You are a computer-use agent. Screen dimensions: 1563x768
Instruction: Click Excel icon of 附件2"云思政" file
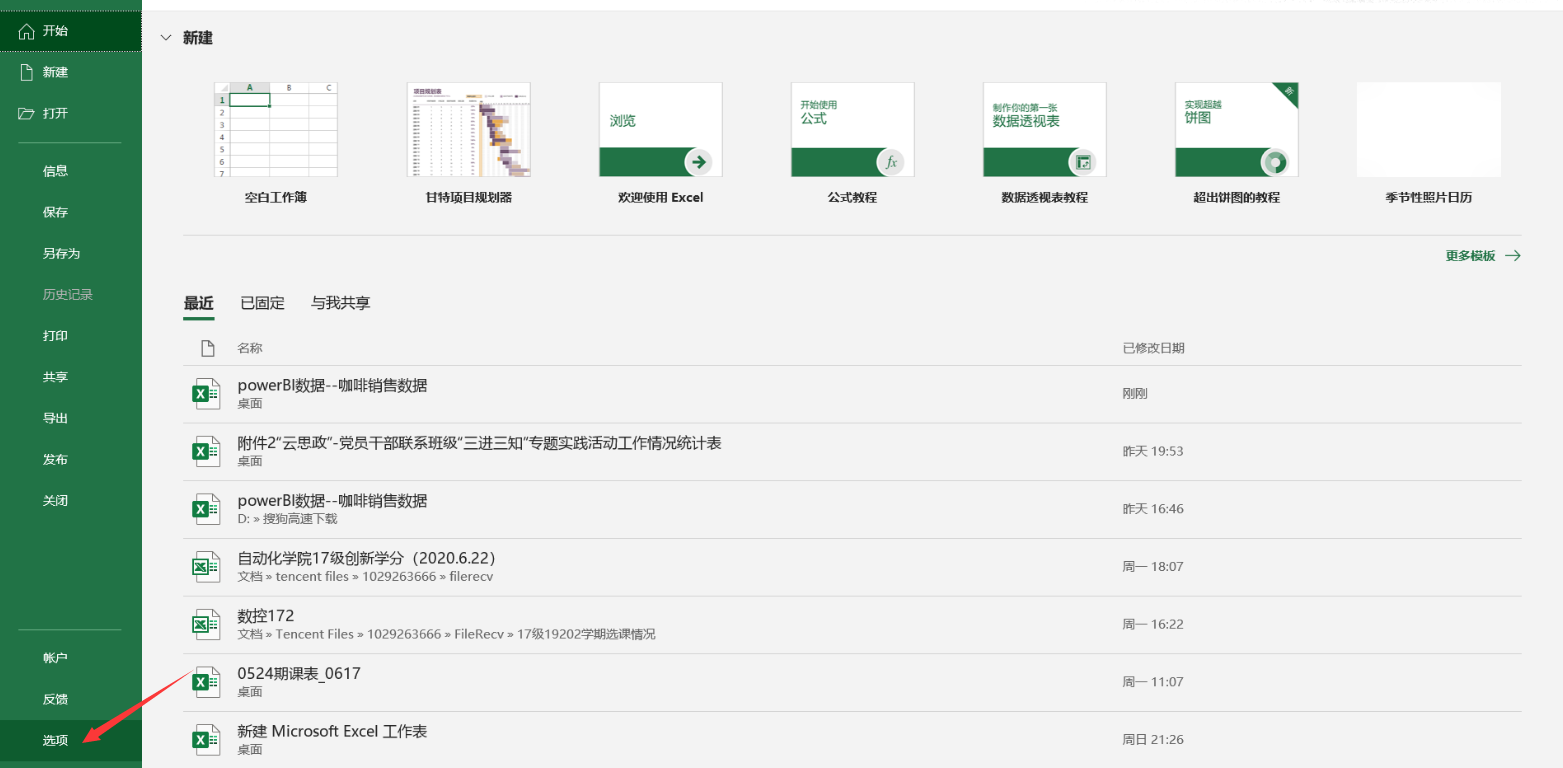(x=206, y=452)
